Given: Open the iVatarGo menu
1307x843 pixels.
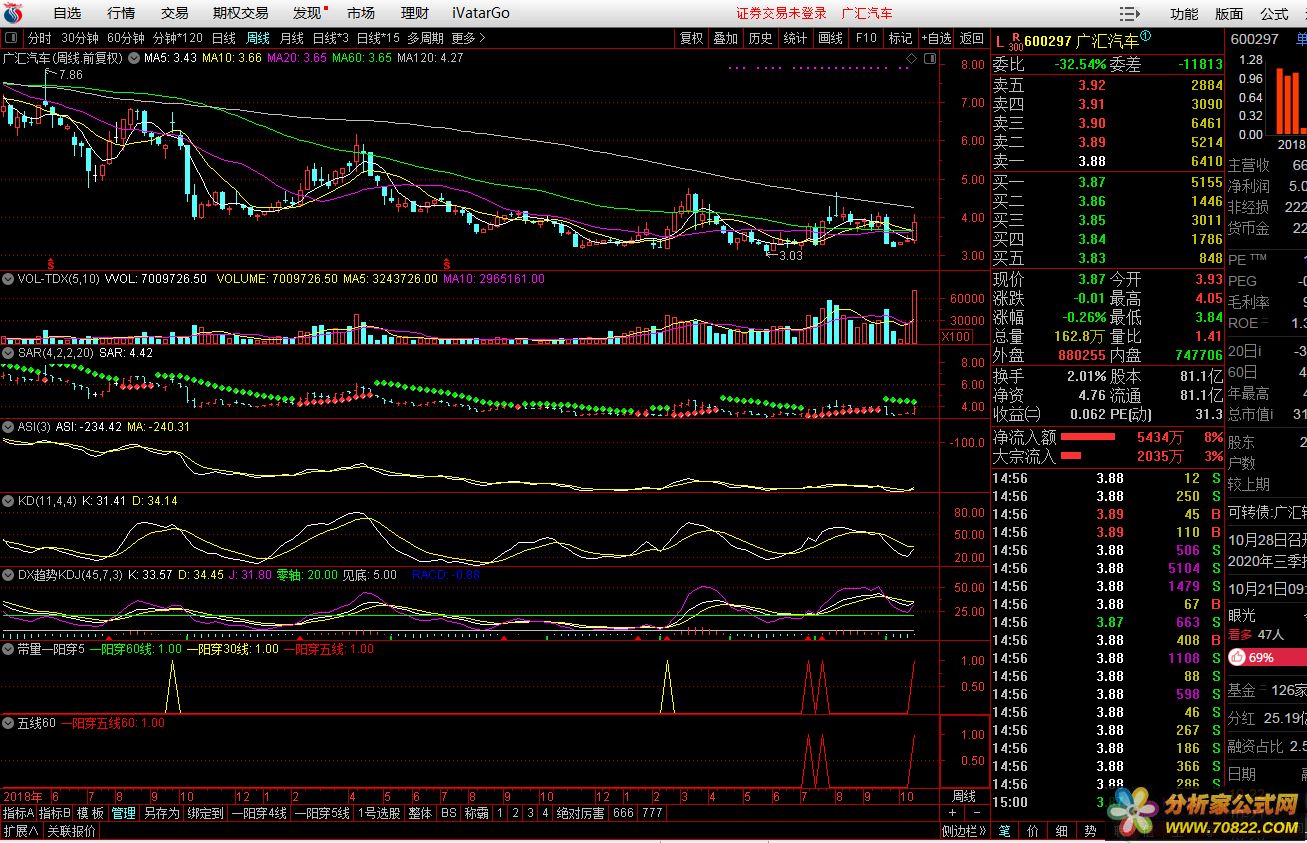Looking at the screenshot, I should [480, 13].
